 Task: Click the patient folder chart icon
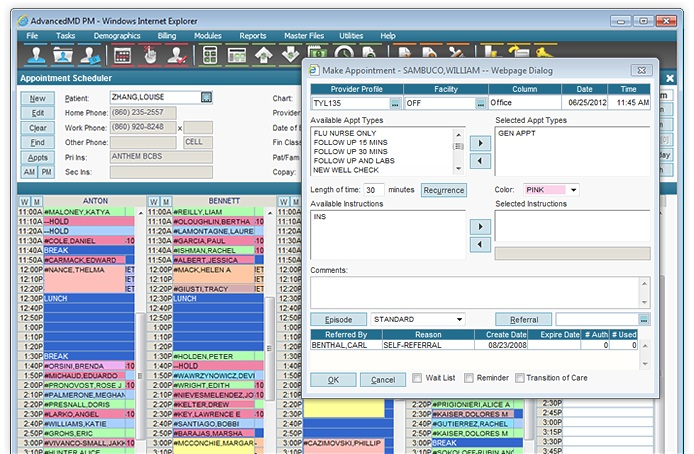tap(63, 55)
